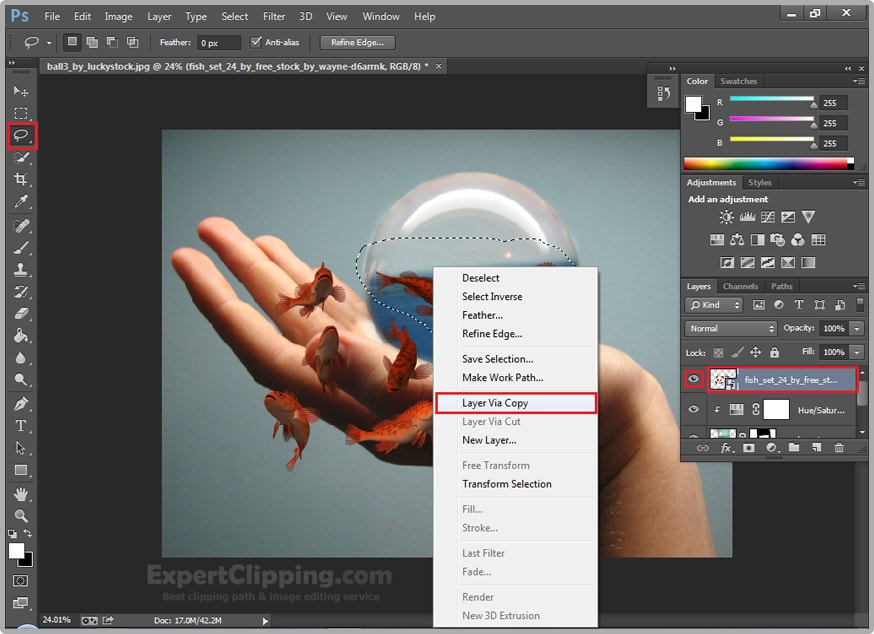Screen dimensions: 874x634
Task: Click the Refine Edge... button
Action: click(x=357, y=42)
